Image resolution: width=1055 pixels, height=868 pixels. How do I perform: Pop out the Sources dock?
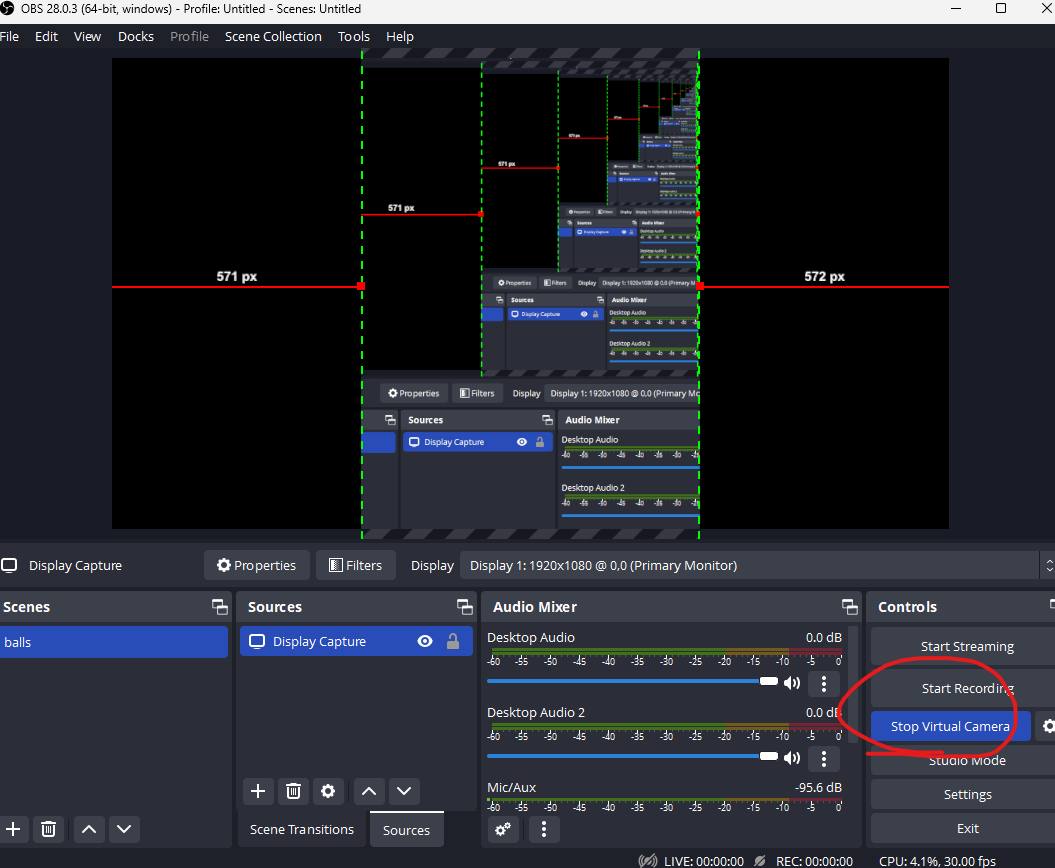[x=465, y=607]
